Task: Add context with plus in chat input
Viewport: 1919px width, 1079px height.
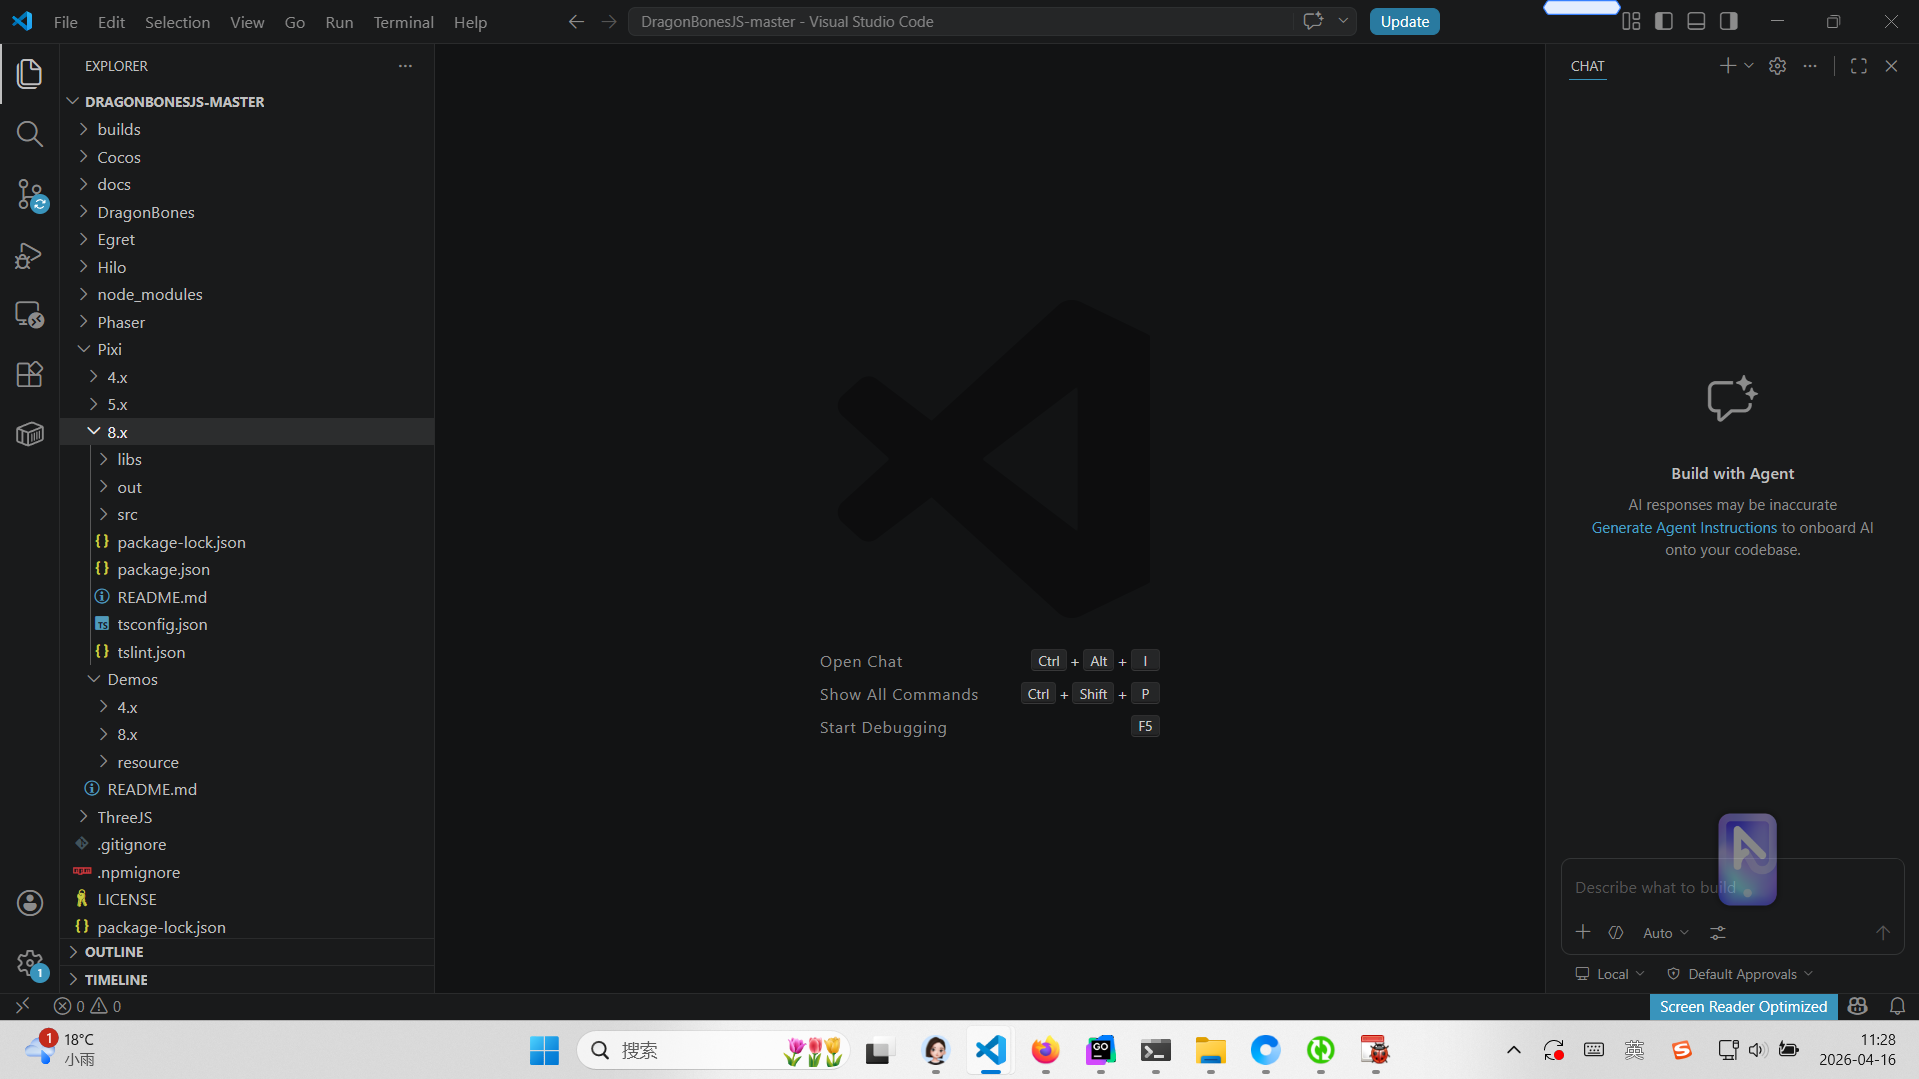Action: 1583,932
